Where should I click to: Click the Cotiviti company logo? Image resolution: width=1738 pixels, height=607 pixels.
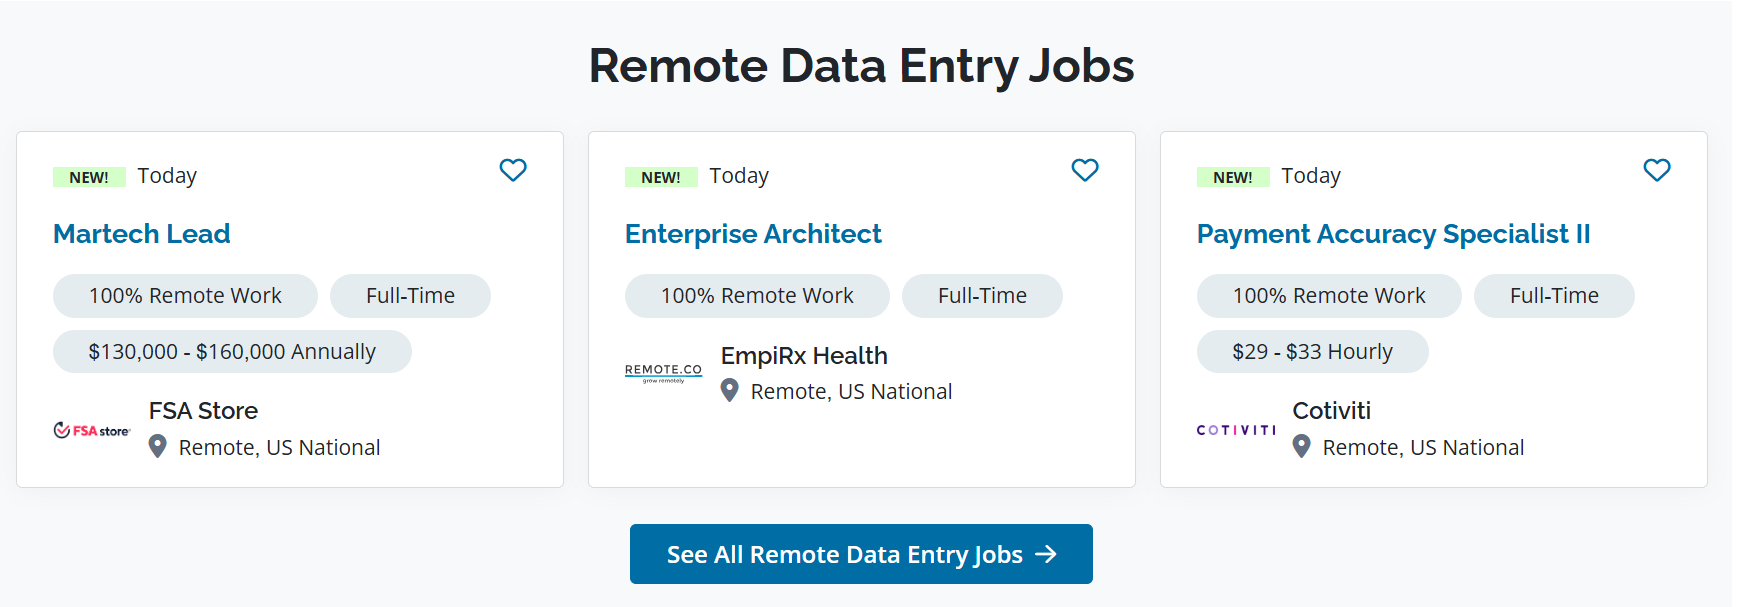coord(1236,430)
